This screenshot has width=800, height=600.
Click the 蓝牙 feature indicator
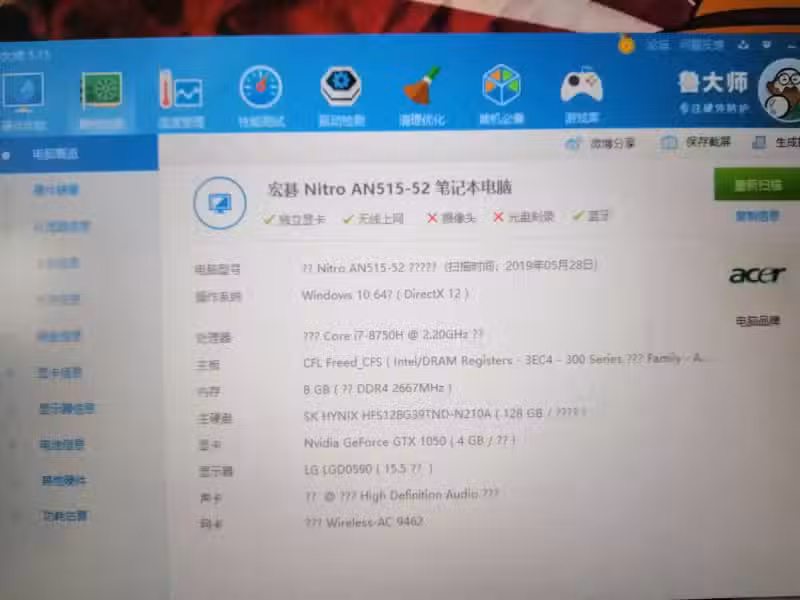click(x=591, y=216)
